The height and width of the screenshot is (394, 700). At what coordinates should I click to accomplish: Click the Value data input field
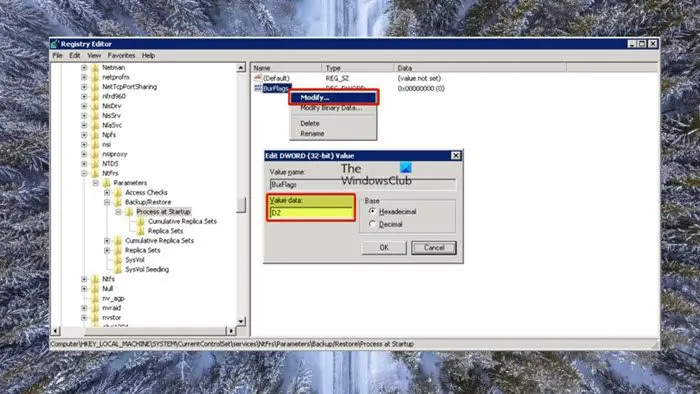click(311, 213)
